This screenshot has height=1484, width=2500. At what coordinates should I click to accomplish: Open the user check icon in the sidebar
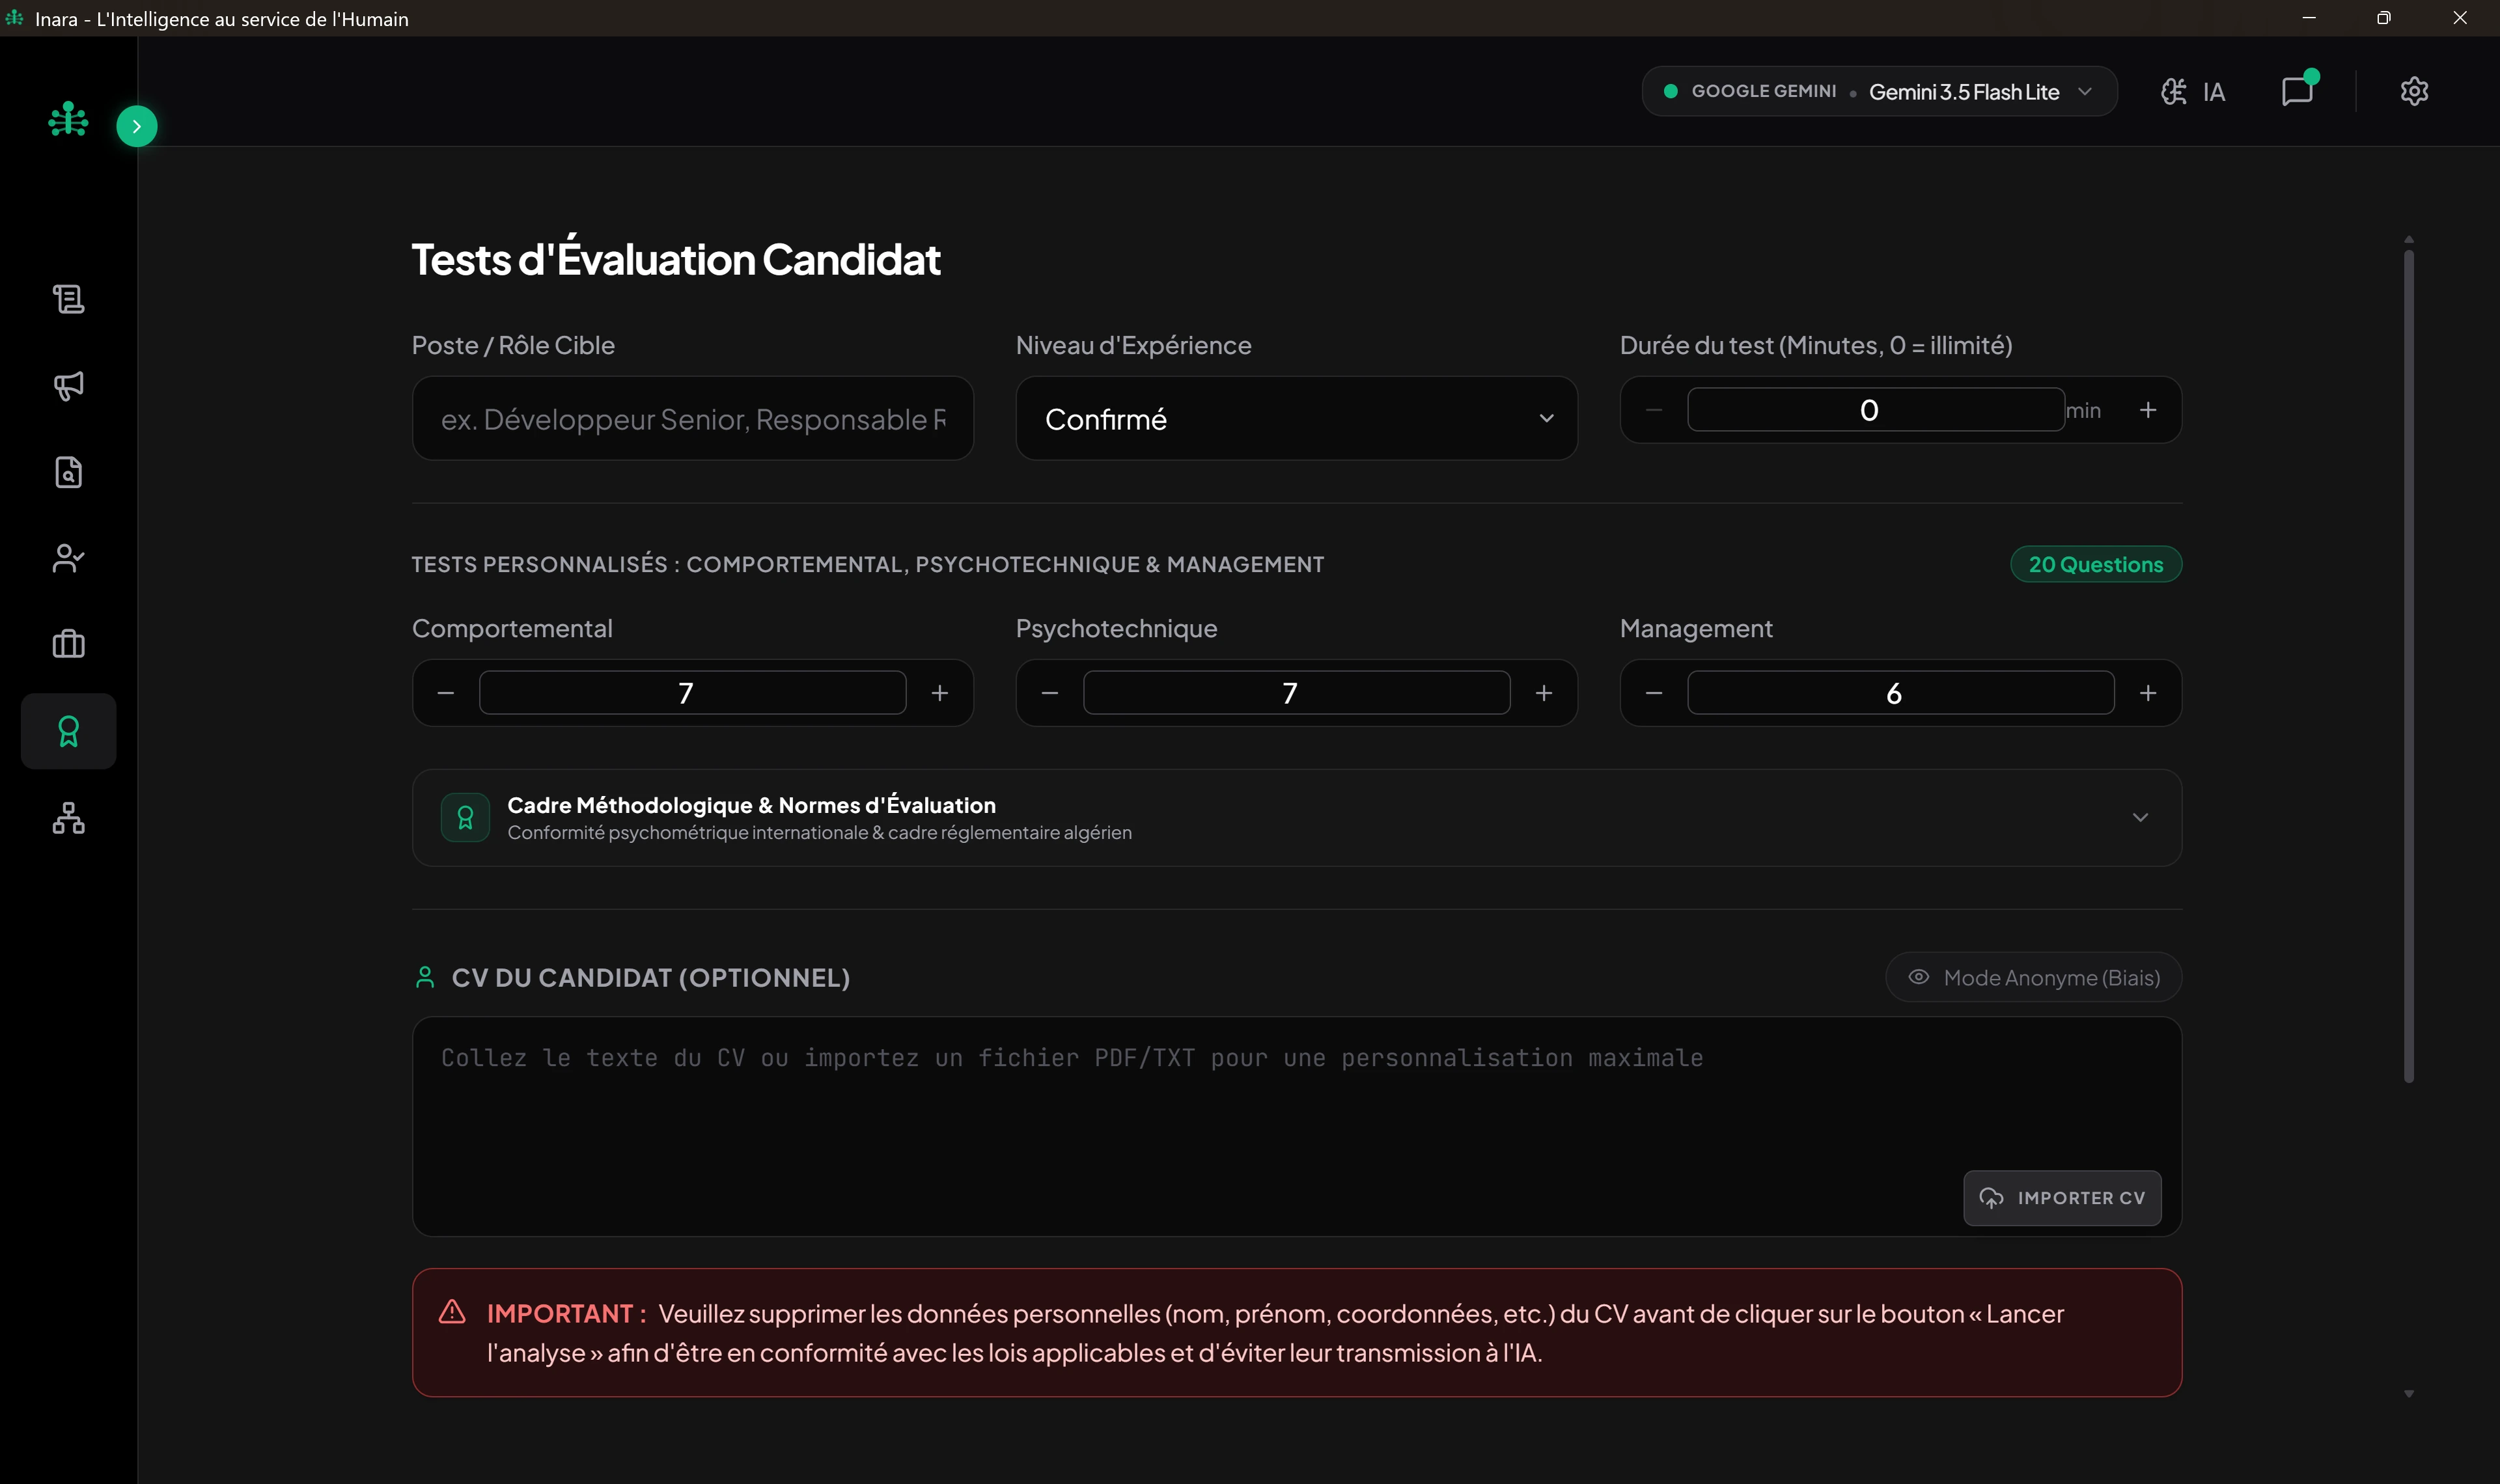(x=68, y=558)
